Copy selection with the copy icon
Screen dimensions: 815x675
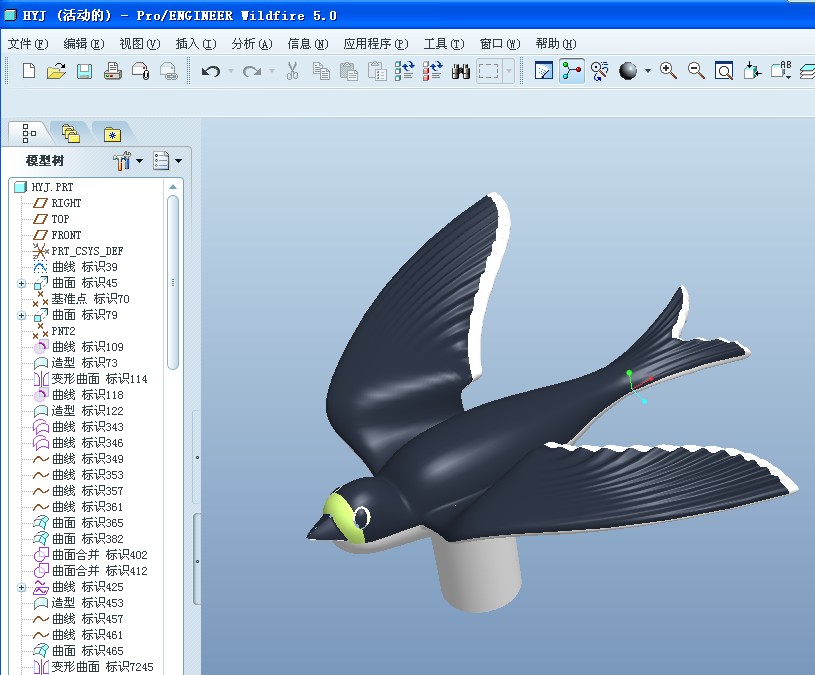[321, 71]
